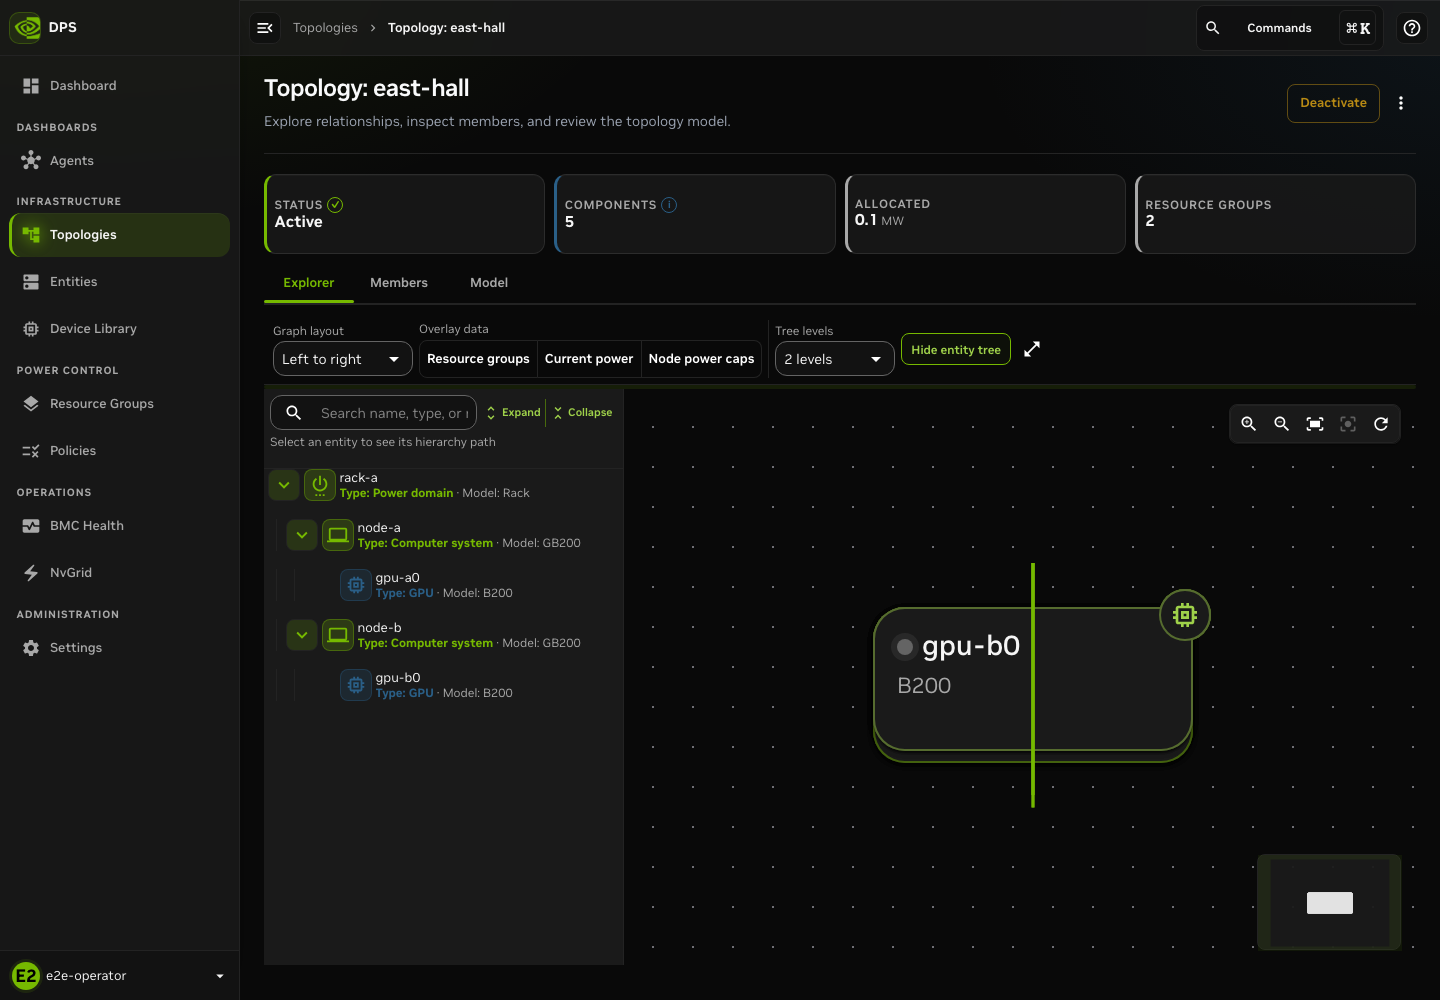1440x1000 pixels.
Task: Click the node-a computer system icon
Action: (338, 535)
